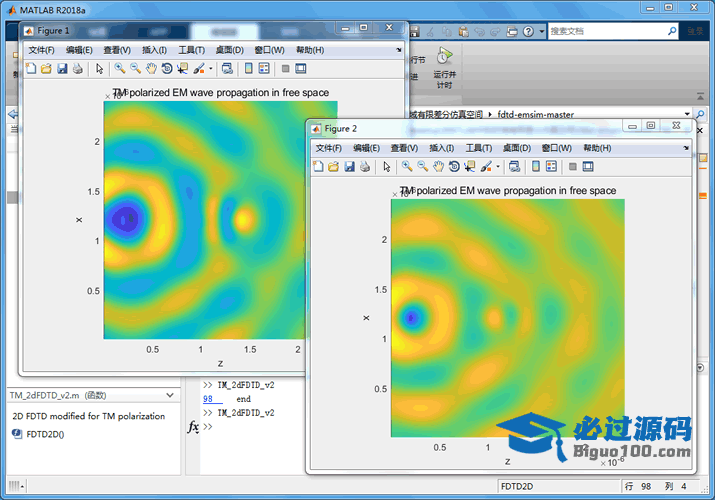Select Edit Plot arrow in Figure 2 toolbar
715x500 pixels.
[387, 167]
